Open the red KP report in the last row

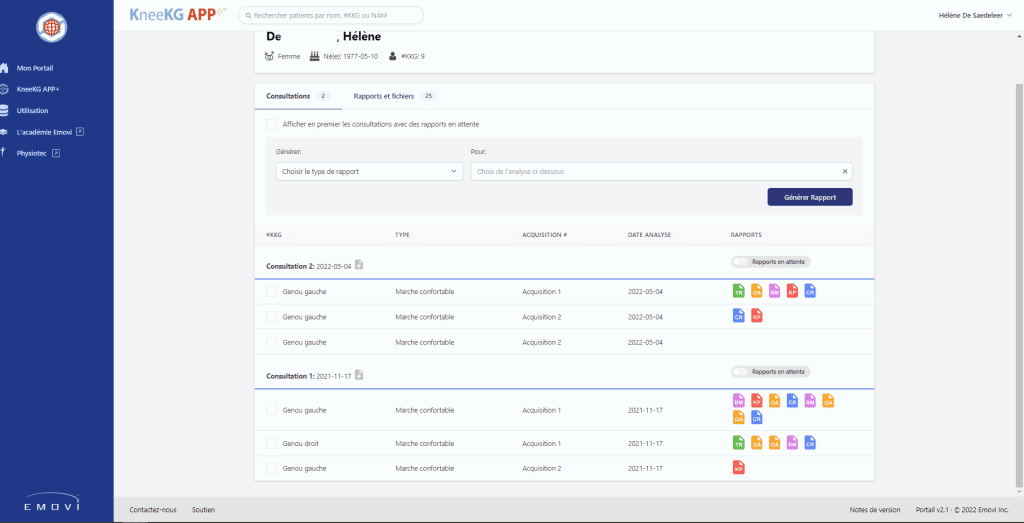739,467
